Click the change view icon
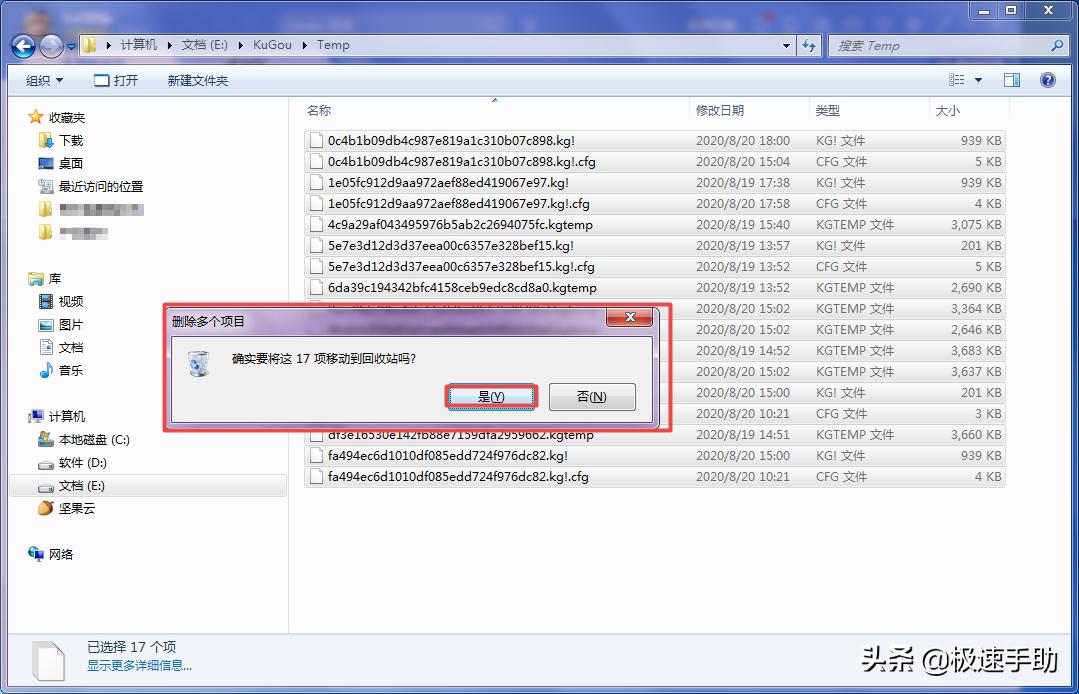Image resolution: width=1079 pixels, height=694 pixels. 957,80
